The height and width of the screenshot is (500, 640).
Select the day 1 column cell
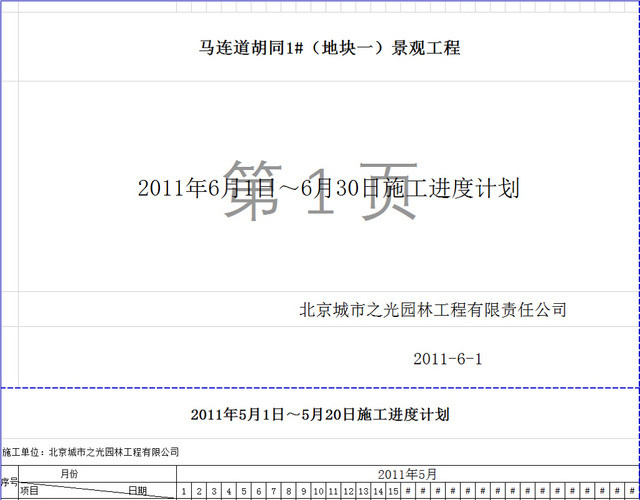tap(184, 491)
